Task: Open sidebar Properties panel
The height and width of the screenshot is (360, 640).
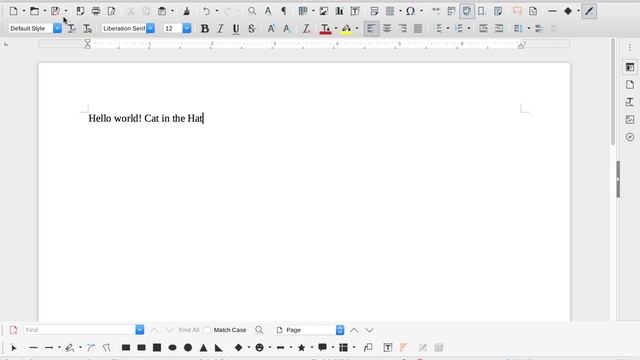Action: coord(630,67)
